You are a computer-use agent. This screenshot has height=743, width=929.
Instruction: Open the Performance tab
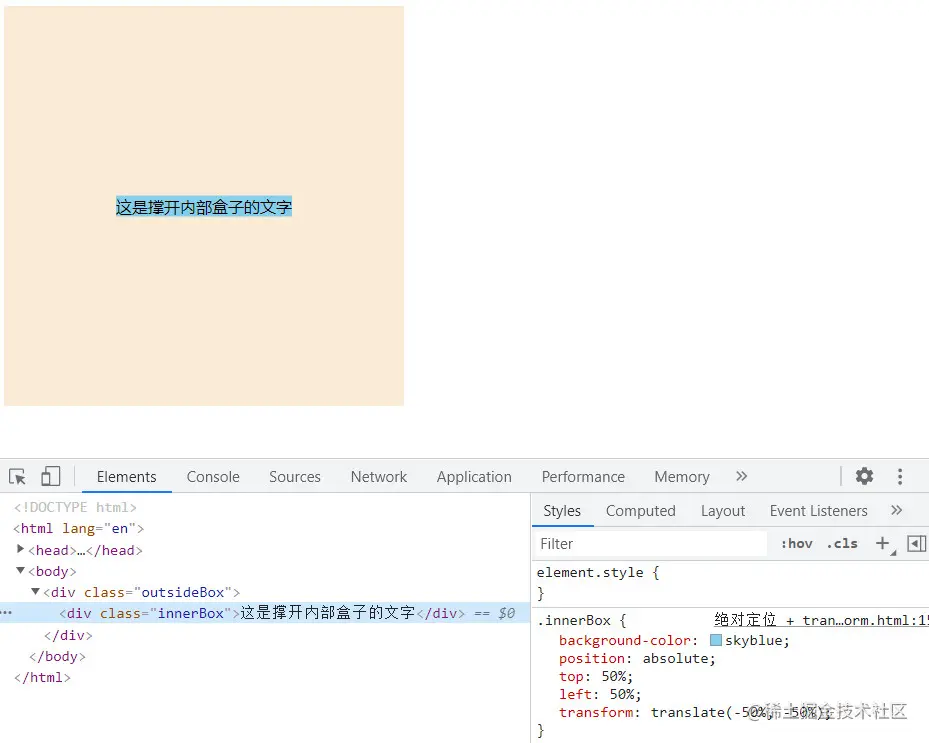tap(583, 477)
